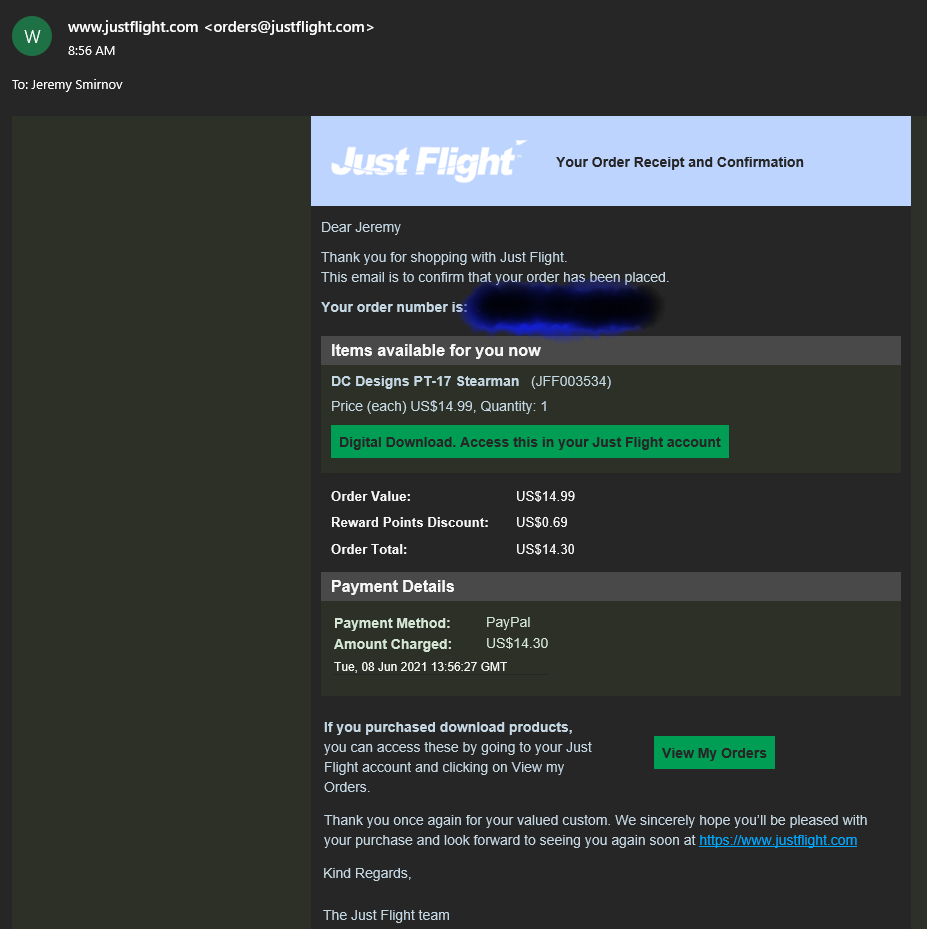This screenshot has height=929, width=927.
Task: Select the Order Total US$14.30 value
Action: (x=545, y=549)
